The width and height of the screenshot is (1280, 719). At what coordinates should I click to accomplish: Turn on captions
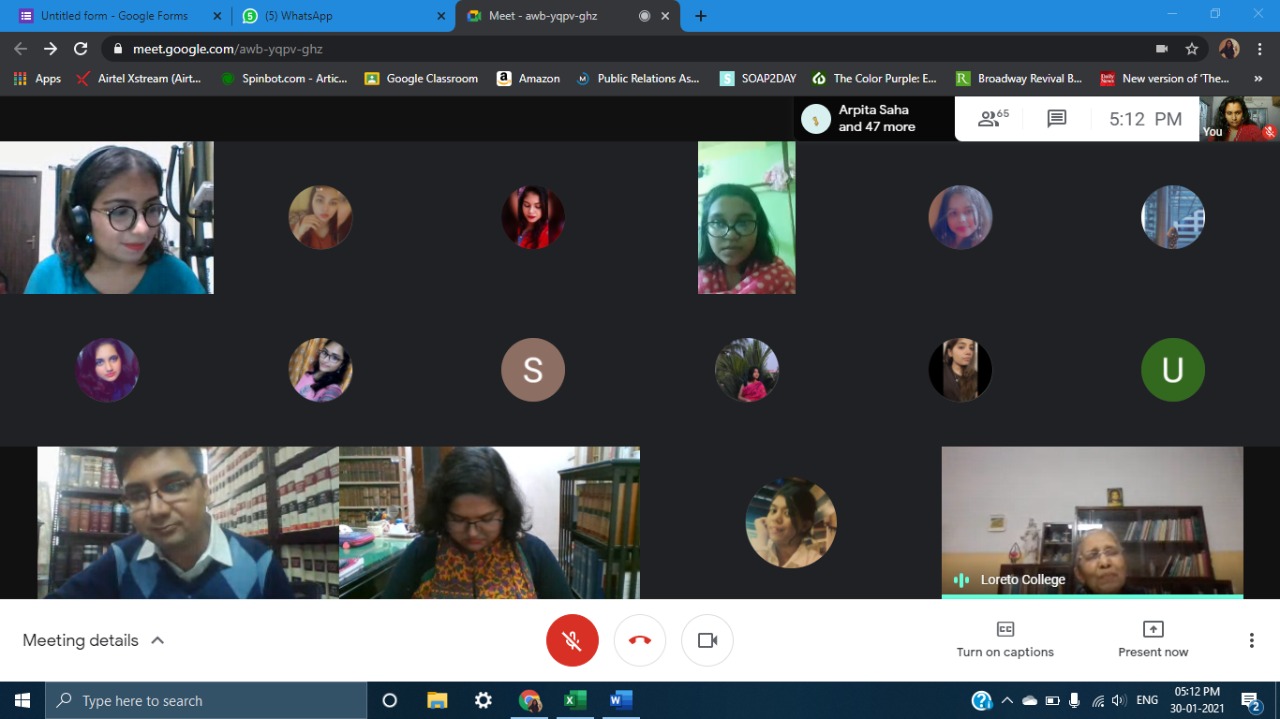click(1005, 640)
